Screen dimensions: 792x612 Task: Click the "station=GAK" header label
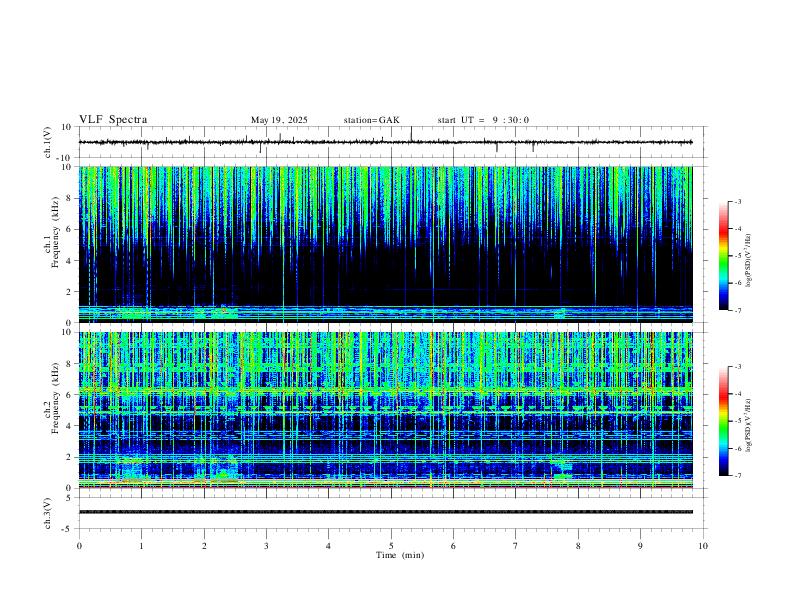(x=371, y=120)
